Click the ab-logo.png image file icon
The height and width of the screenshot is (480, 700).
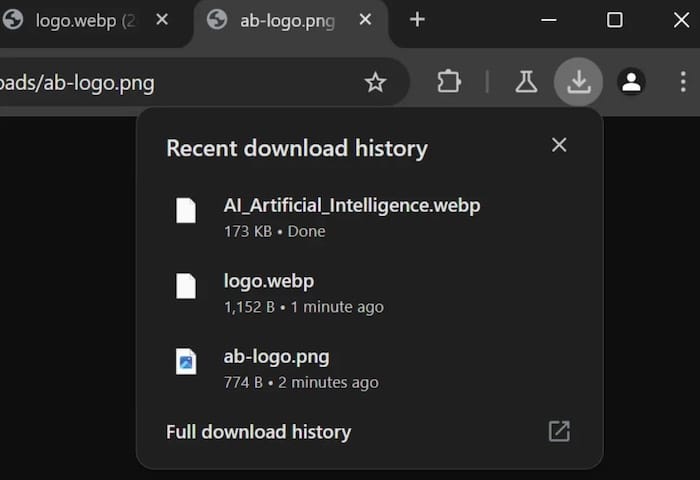click(186, 361)
